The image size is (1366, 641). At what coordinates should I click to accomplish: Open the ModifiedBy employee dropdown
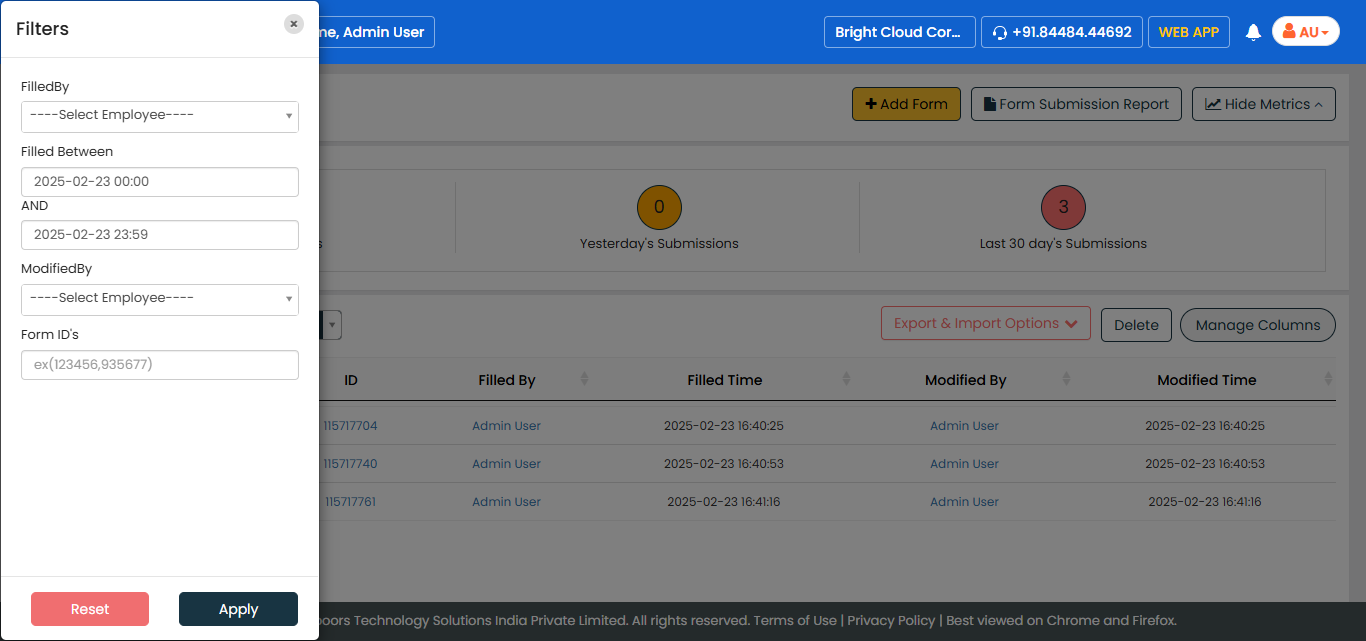[160, 299]
